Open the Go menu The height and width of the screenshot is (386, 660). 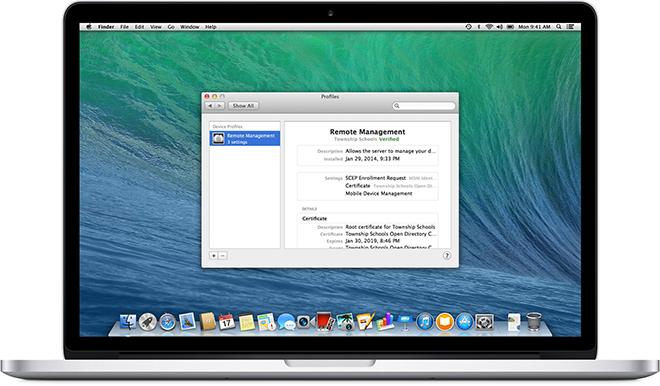click(171, 27)
